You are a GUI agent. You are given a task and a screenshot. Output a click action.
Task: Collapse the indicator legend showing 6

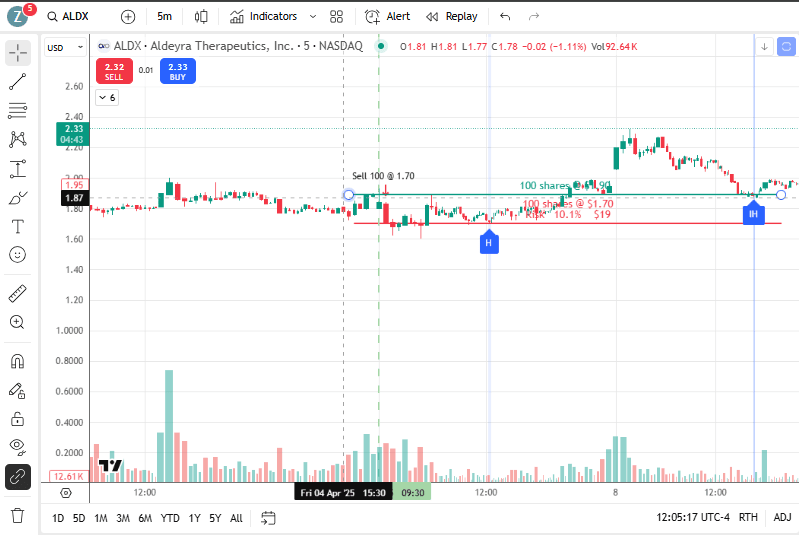107,97
